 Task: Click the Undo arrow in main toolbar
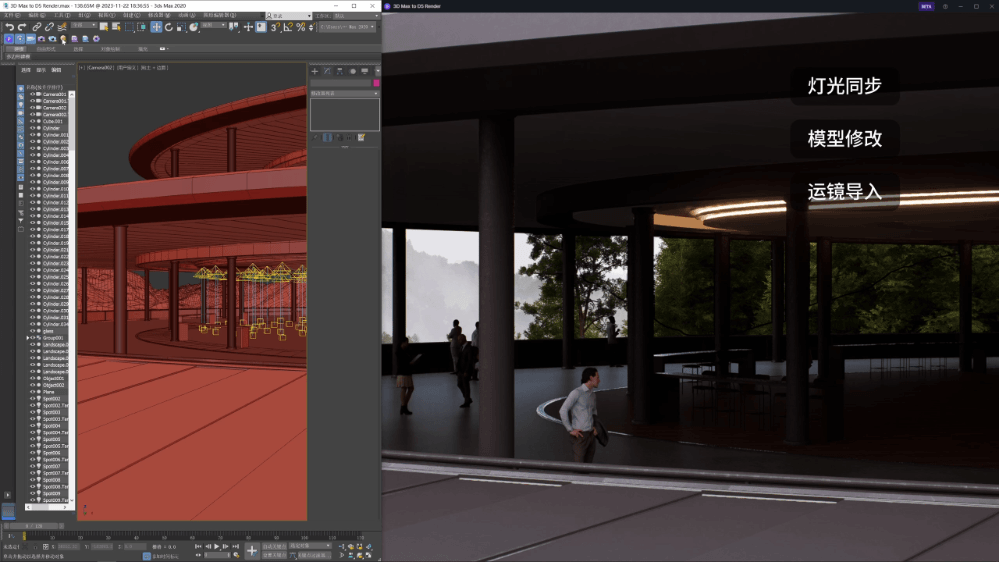[x=9, y=27]
